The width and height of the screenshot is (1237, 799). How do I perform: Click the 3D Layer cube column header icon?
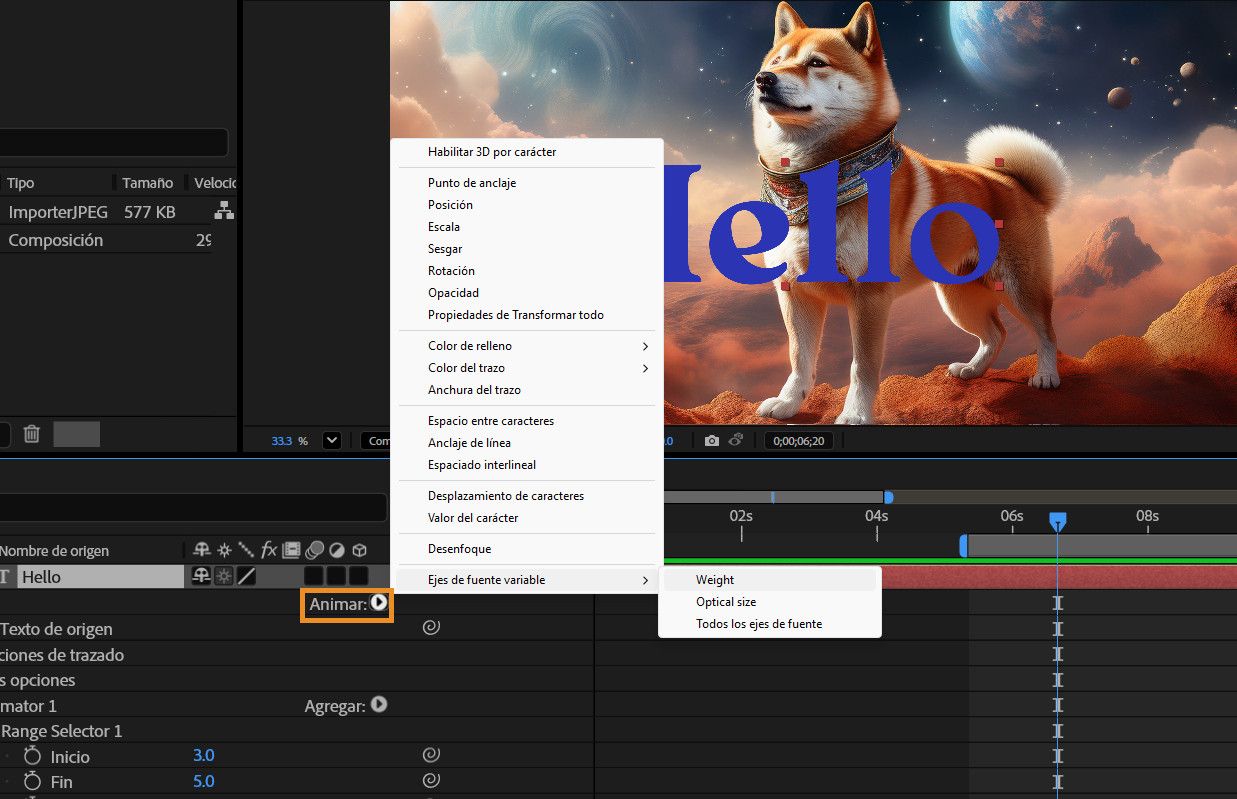click(359, 550)
